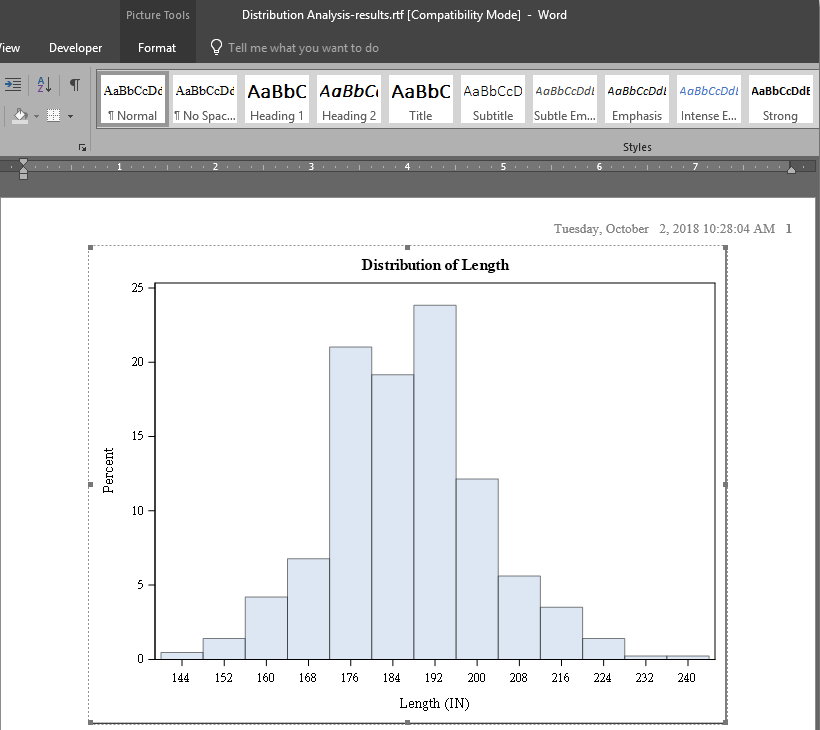Click the Picture Tools contextual label
The width and height of the screenshot is (820, 730).
point(157,15)
